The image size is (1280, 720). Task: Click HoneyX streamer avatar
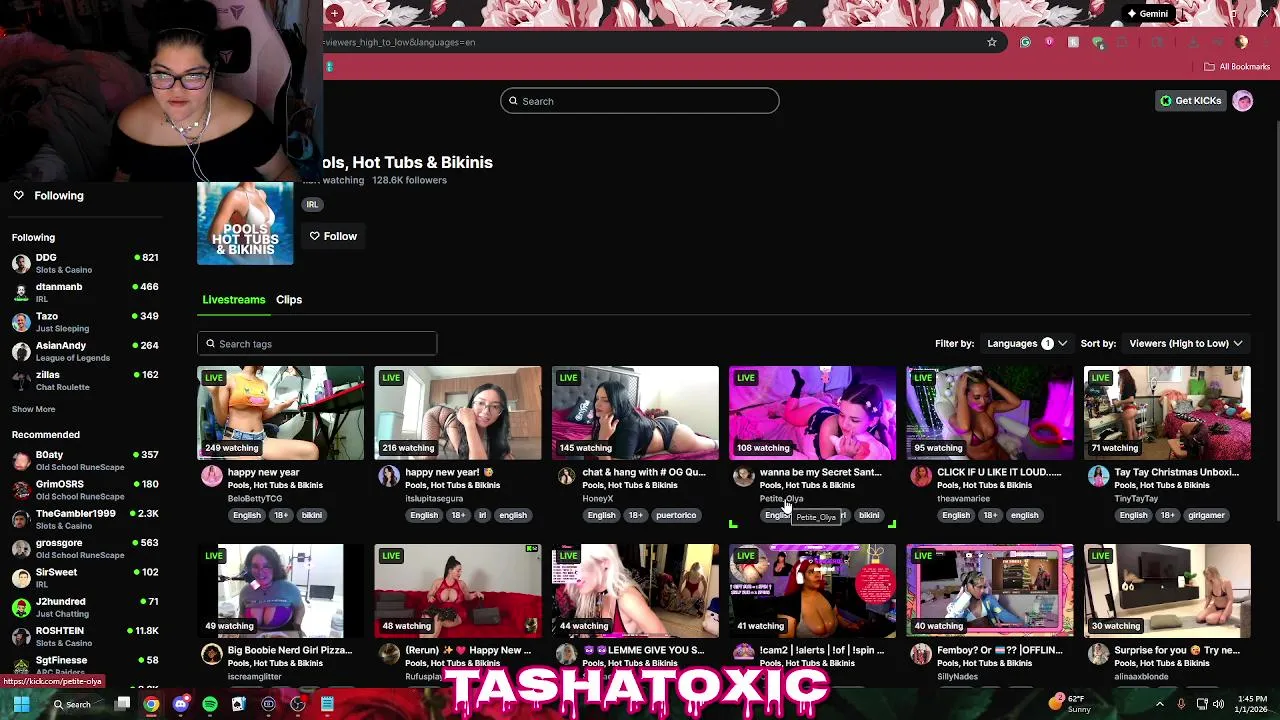[566, 476]
